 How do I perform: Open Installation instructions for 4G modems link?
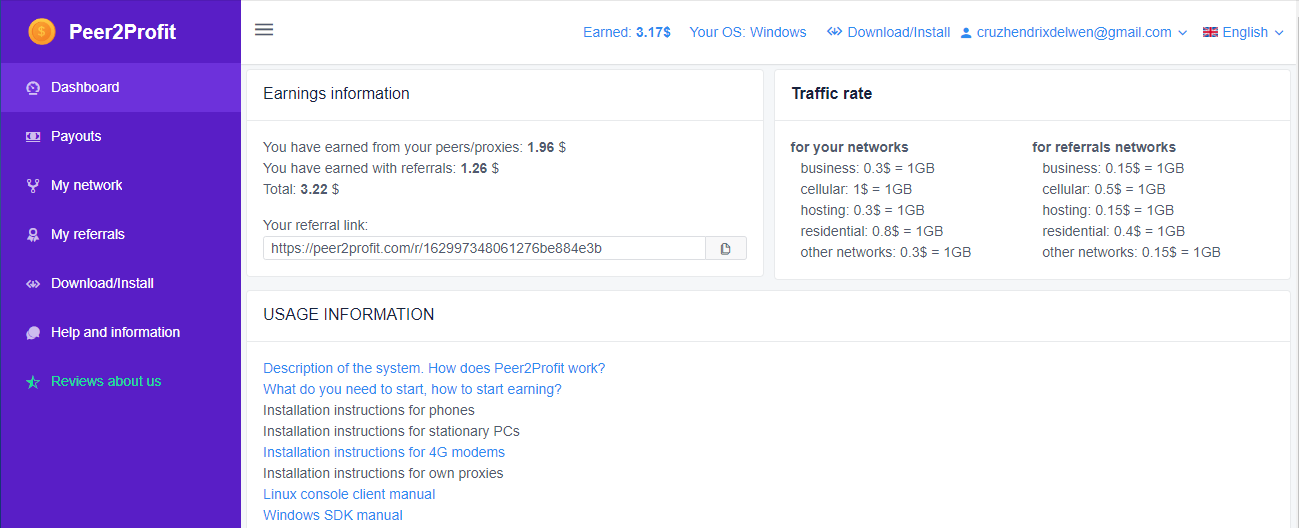(384, 452)
